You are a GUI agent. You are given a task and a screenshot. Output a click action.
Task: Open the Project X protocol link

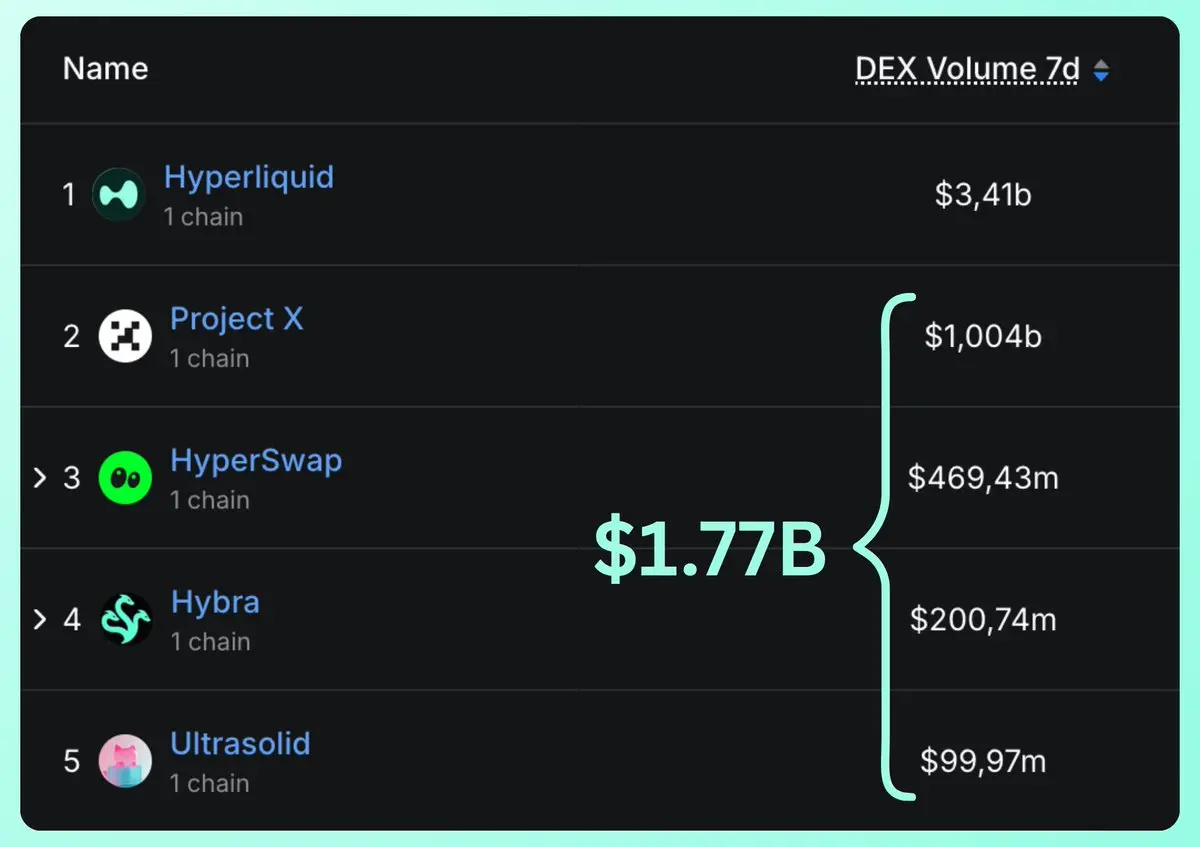pos(236,319)
